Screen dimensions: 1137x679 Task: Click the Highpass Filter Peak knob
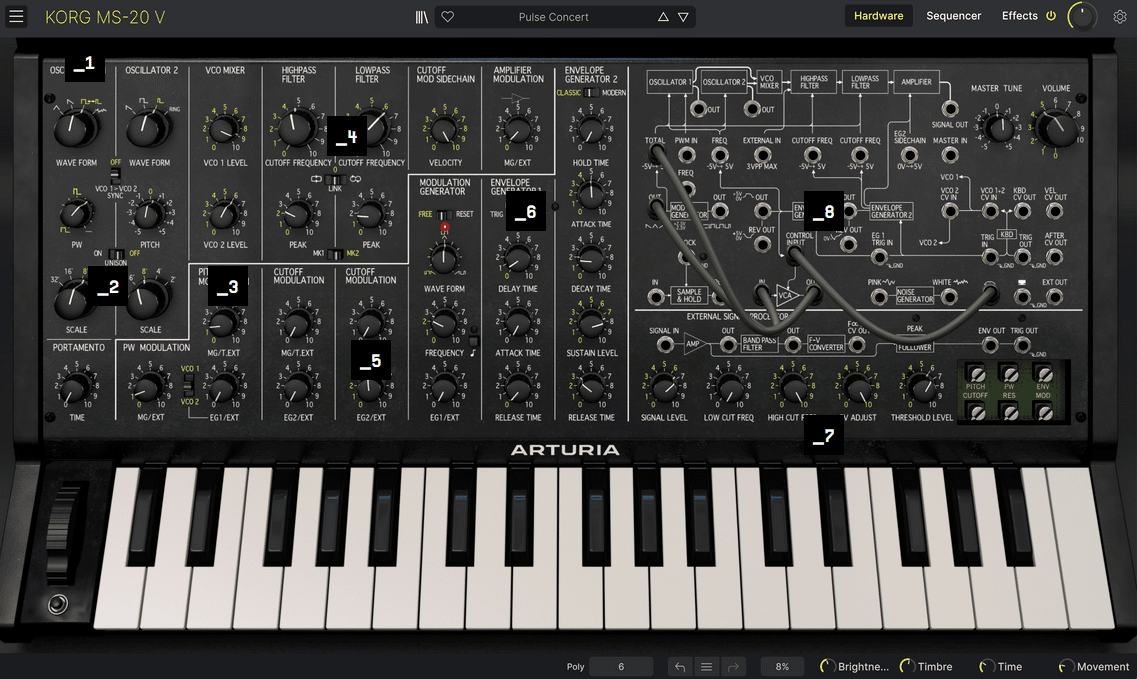[x=297, y=215]
